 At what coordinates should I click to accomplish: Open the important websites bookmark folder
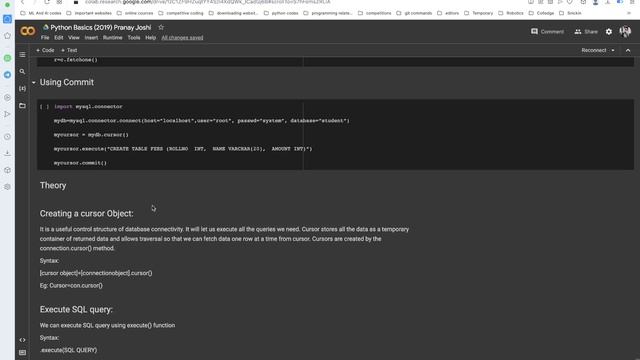point(89,13)
